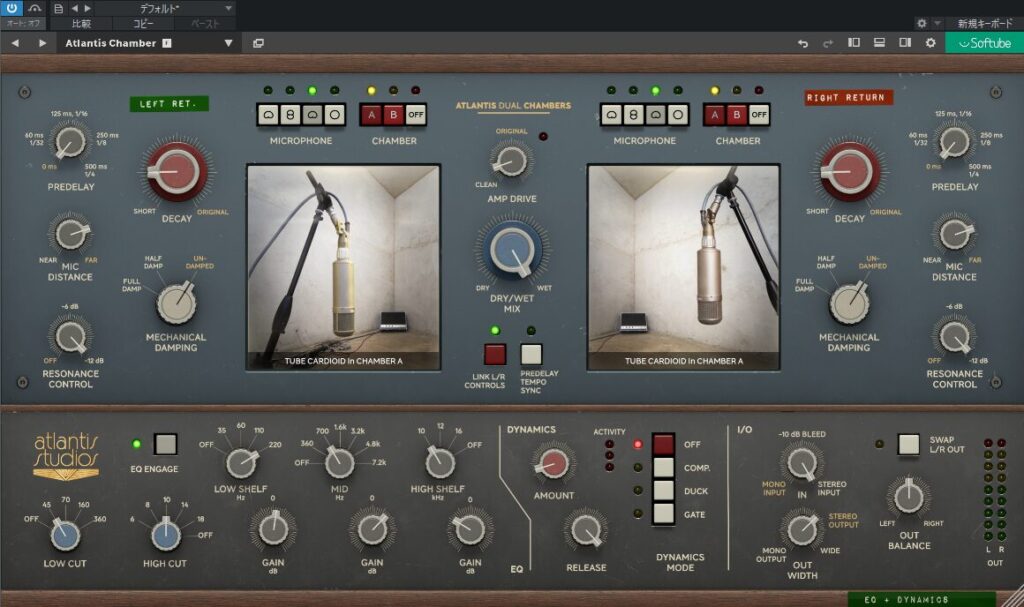1024x607 pixels.
Task: Open the Atlantis Chamber preset dropdown arrow
Action: 228,43
